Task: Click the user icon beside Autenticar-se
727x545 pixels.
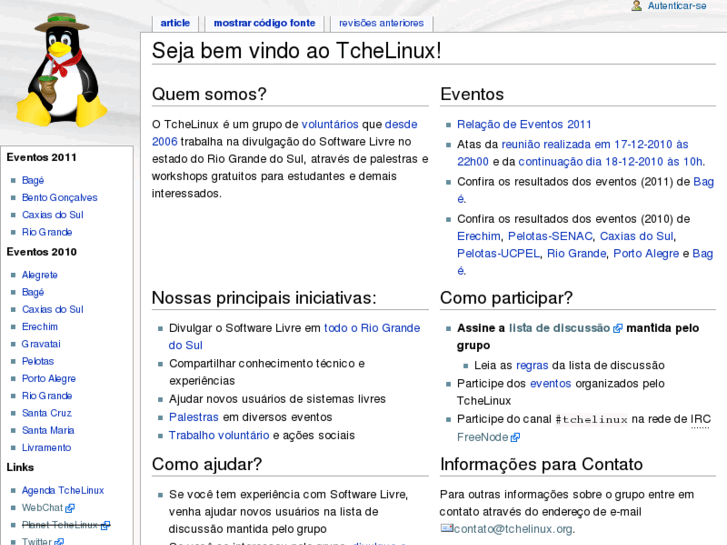Action: pyautogui.click(x=637, y=6)
